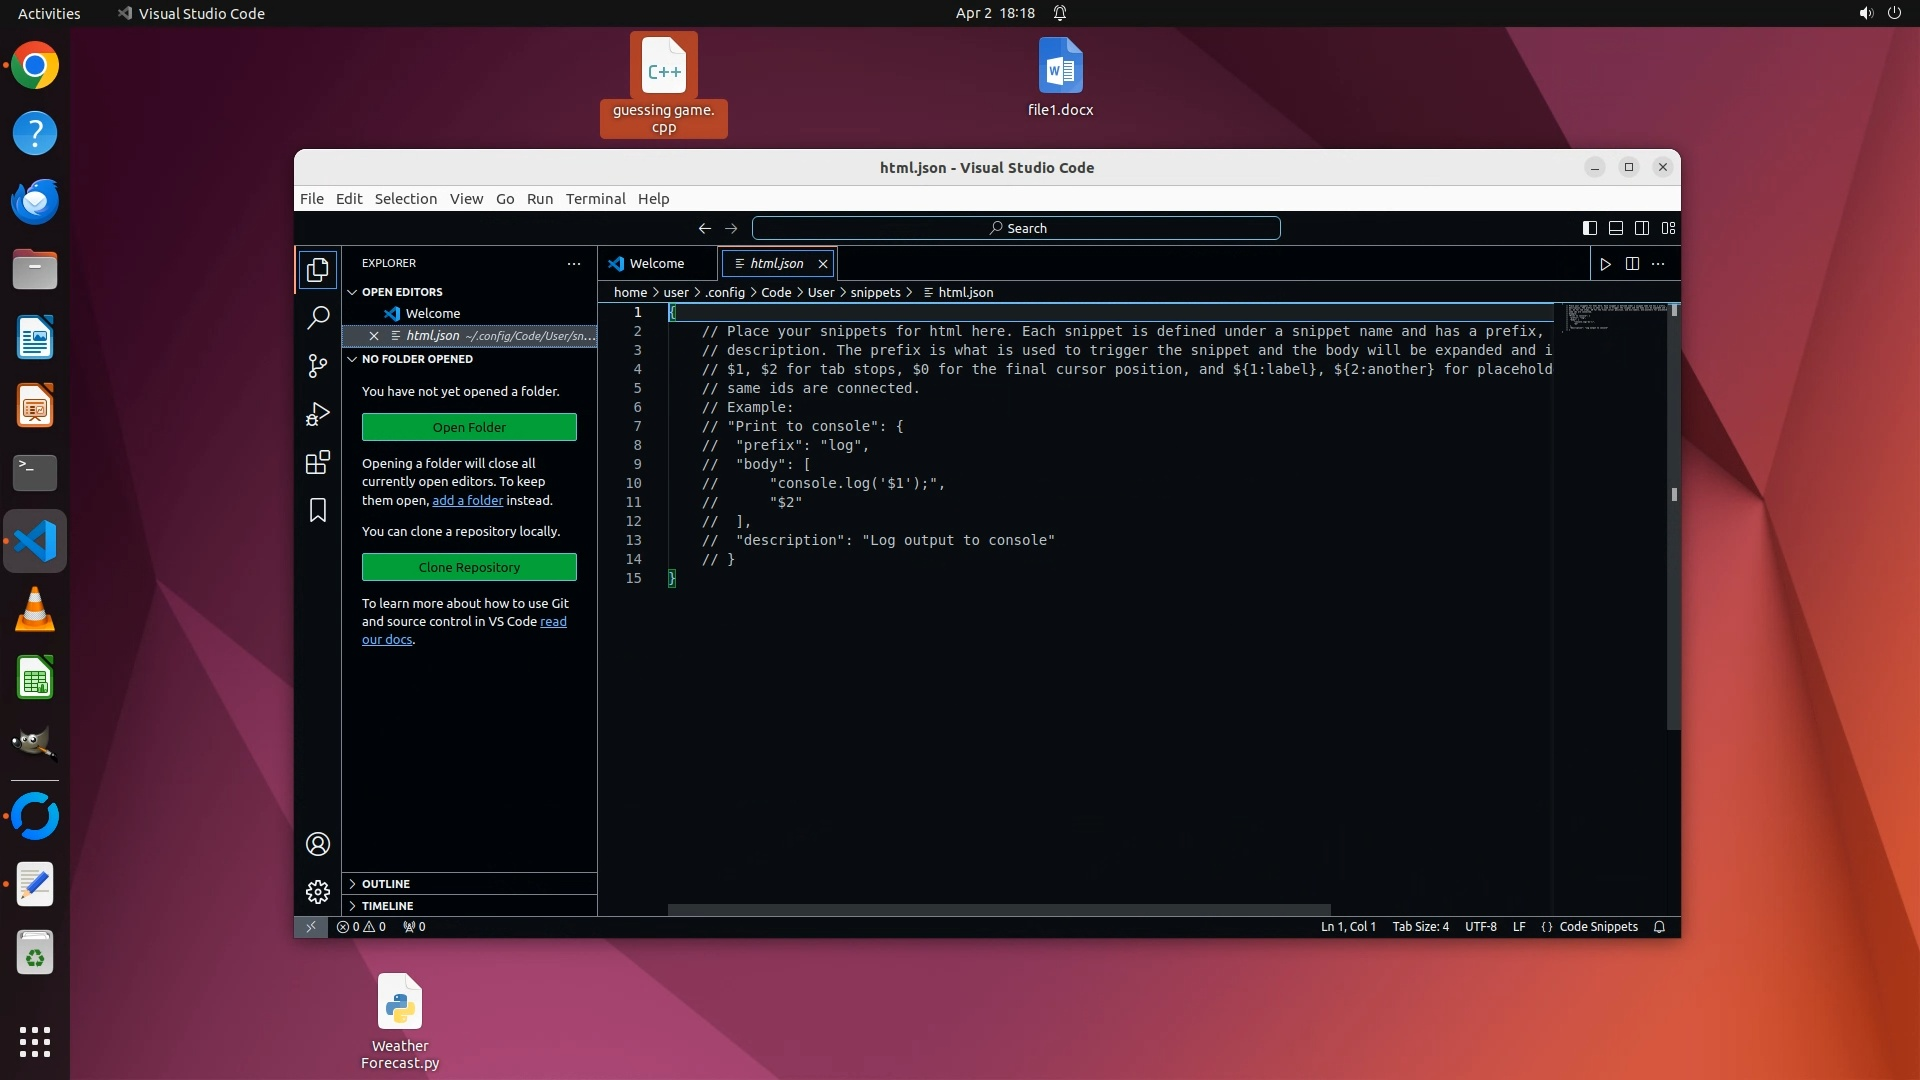
Task: Open the Extensions view
Action: [x=317, y=462]
